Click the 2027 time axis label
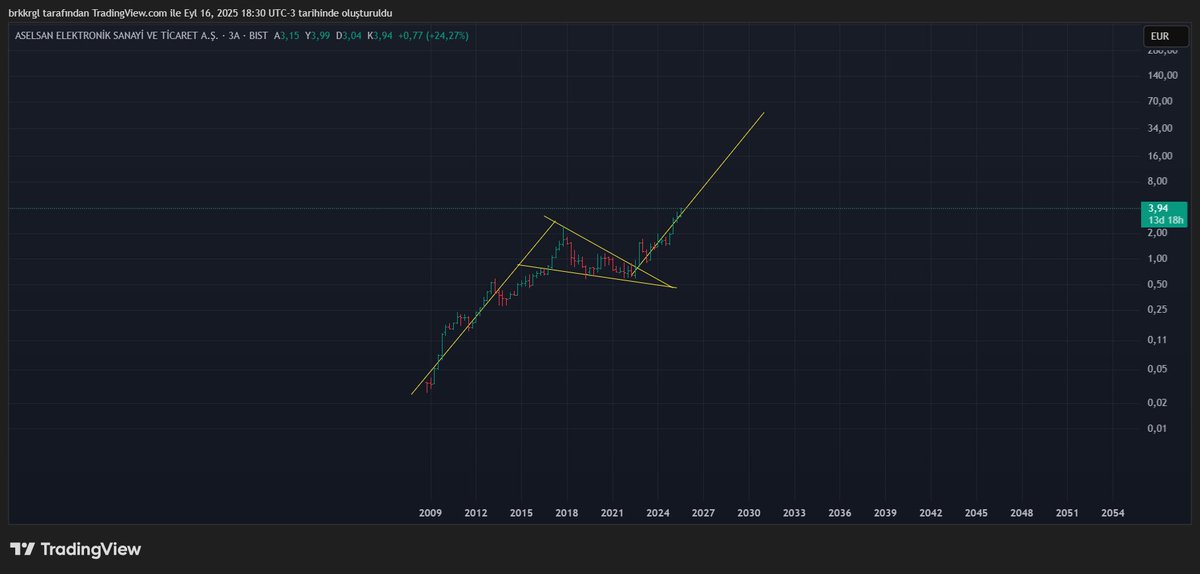 pyautogui.click(x=703, y=513)
